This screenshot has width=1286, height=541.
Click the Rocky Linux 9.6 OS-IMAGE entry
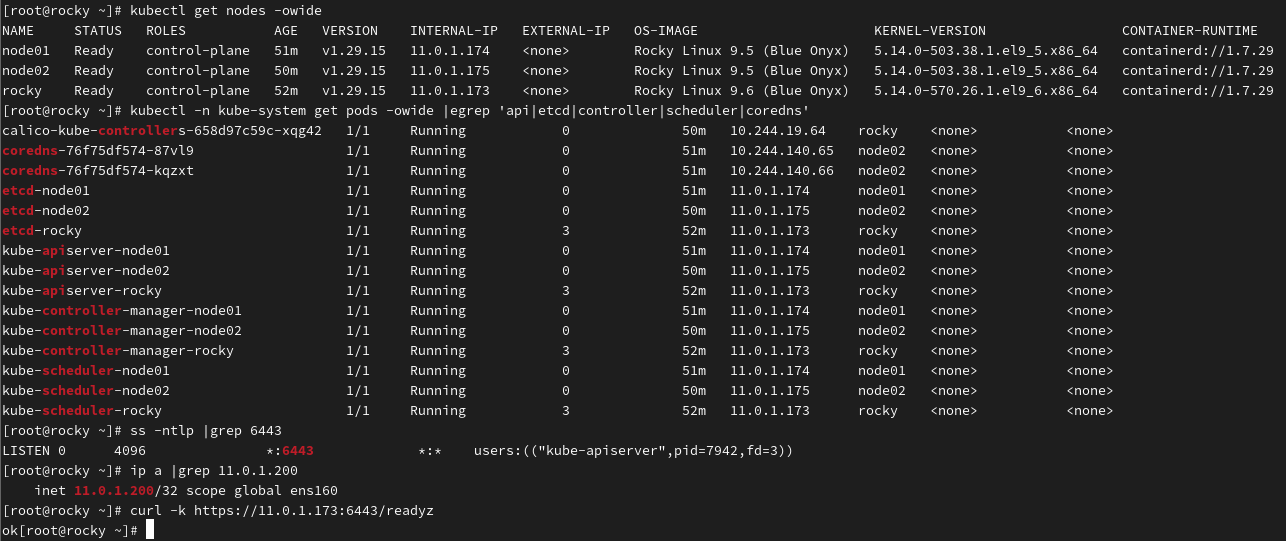[741, 90]
